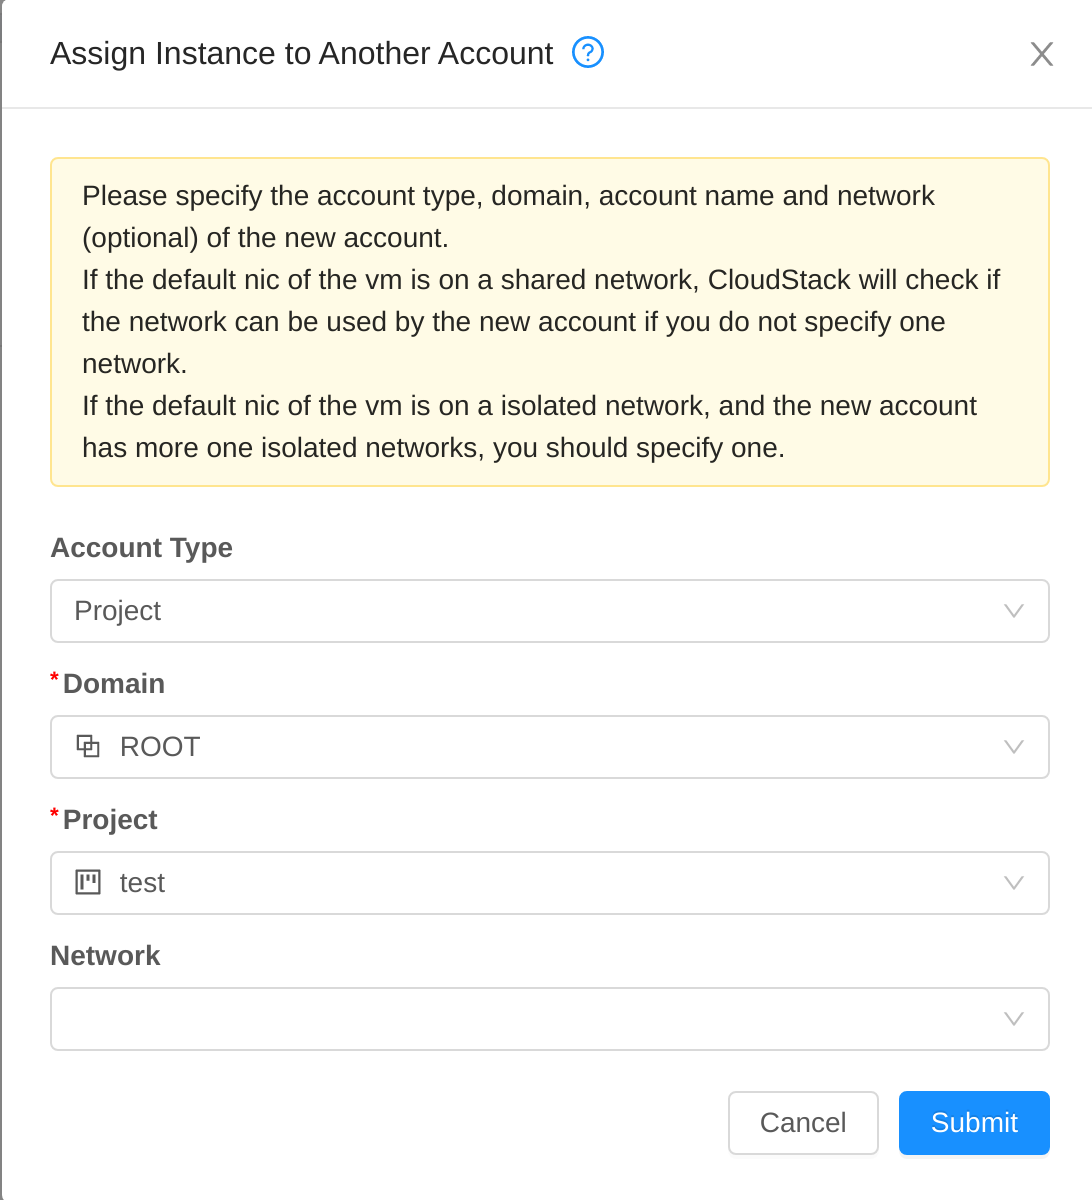Screen dimensions: 1092x1200
Task: Click the Network selection field
Action: 549,1018
